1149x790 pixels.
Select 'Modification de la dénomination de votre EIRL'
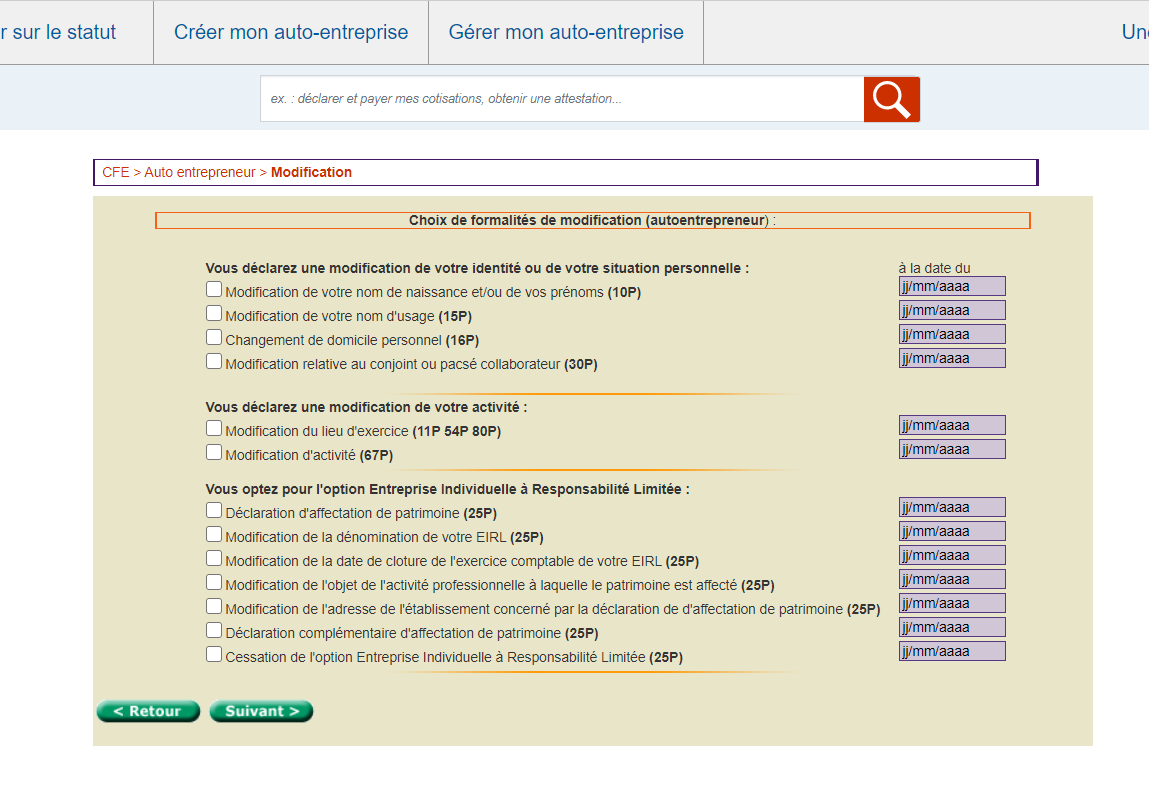tap(214, 534)
